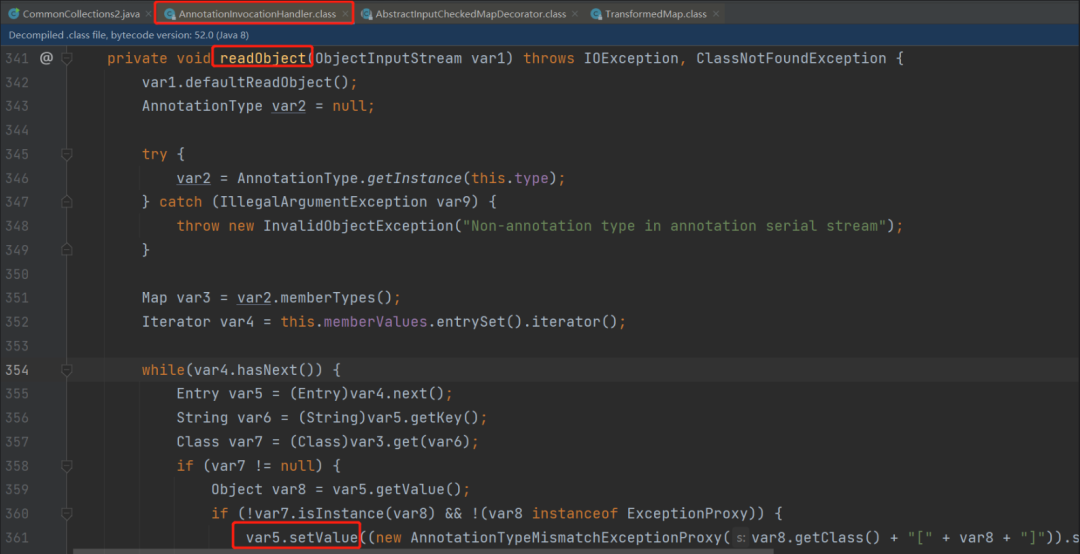
Task: Click line number 343 in the gutter
Action: pos(17,106)
